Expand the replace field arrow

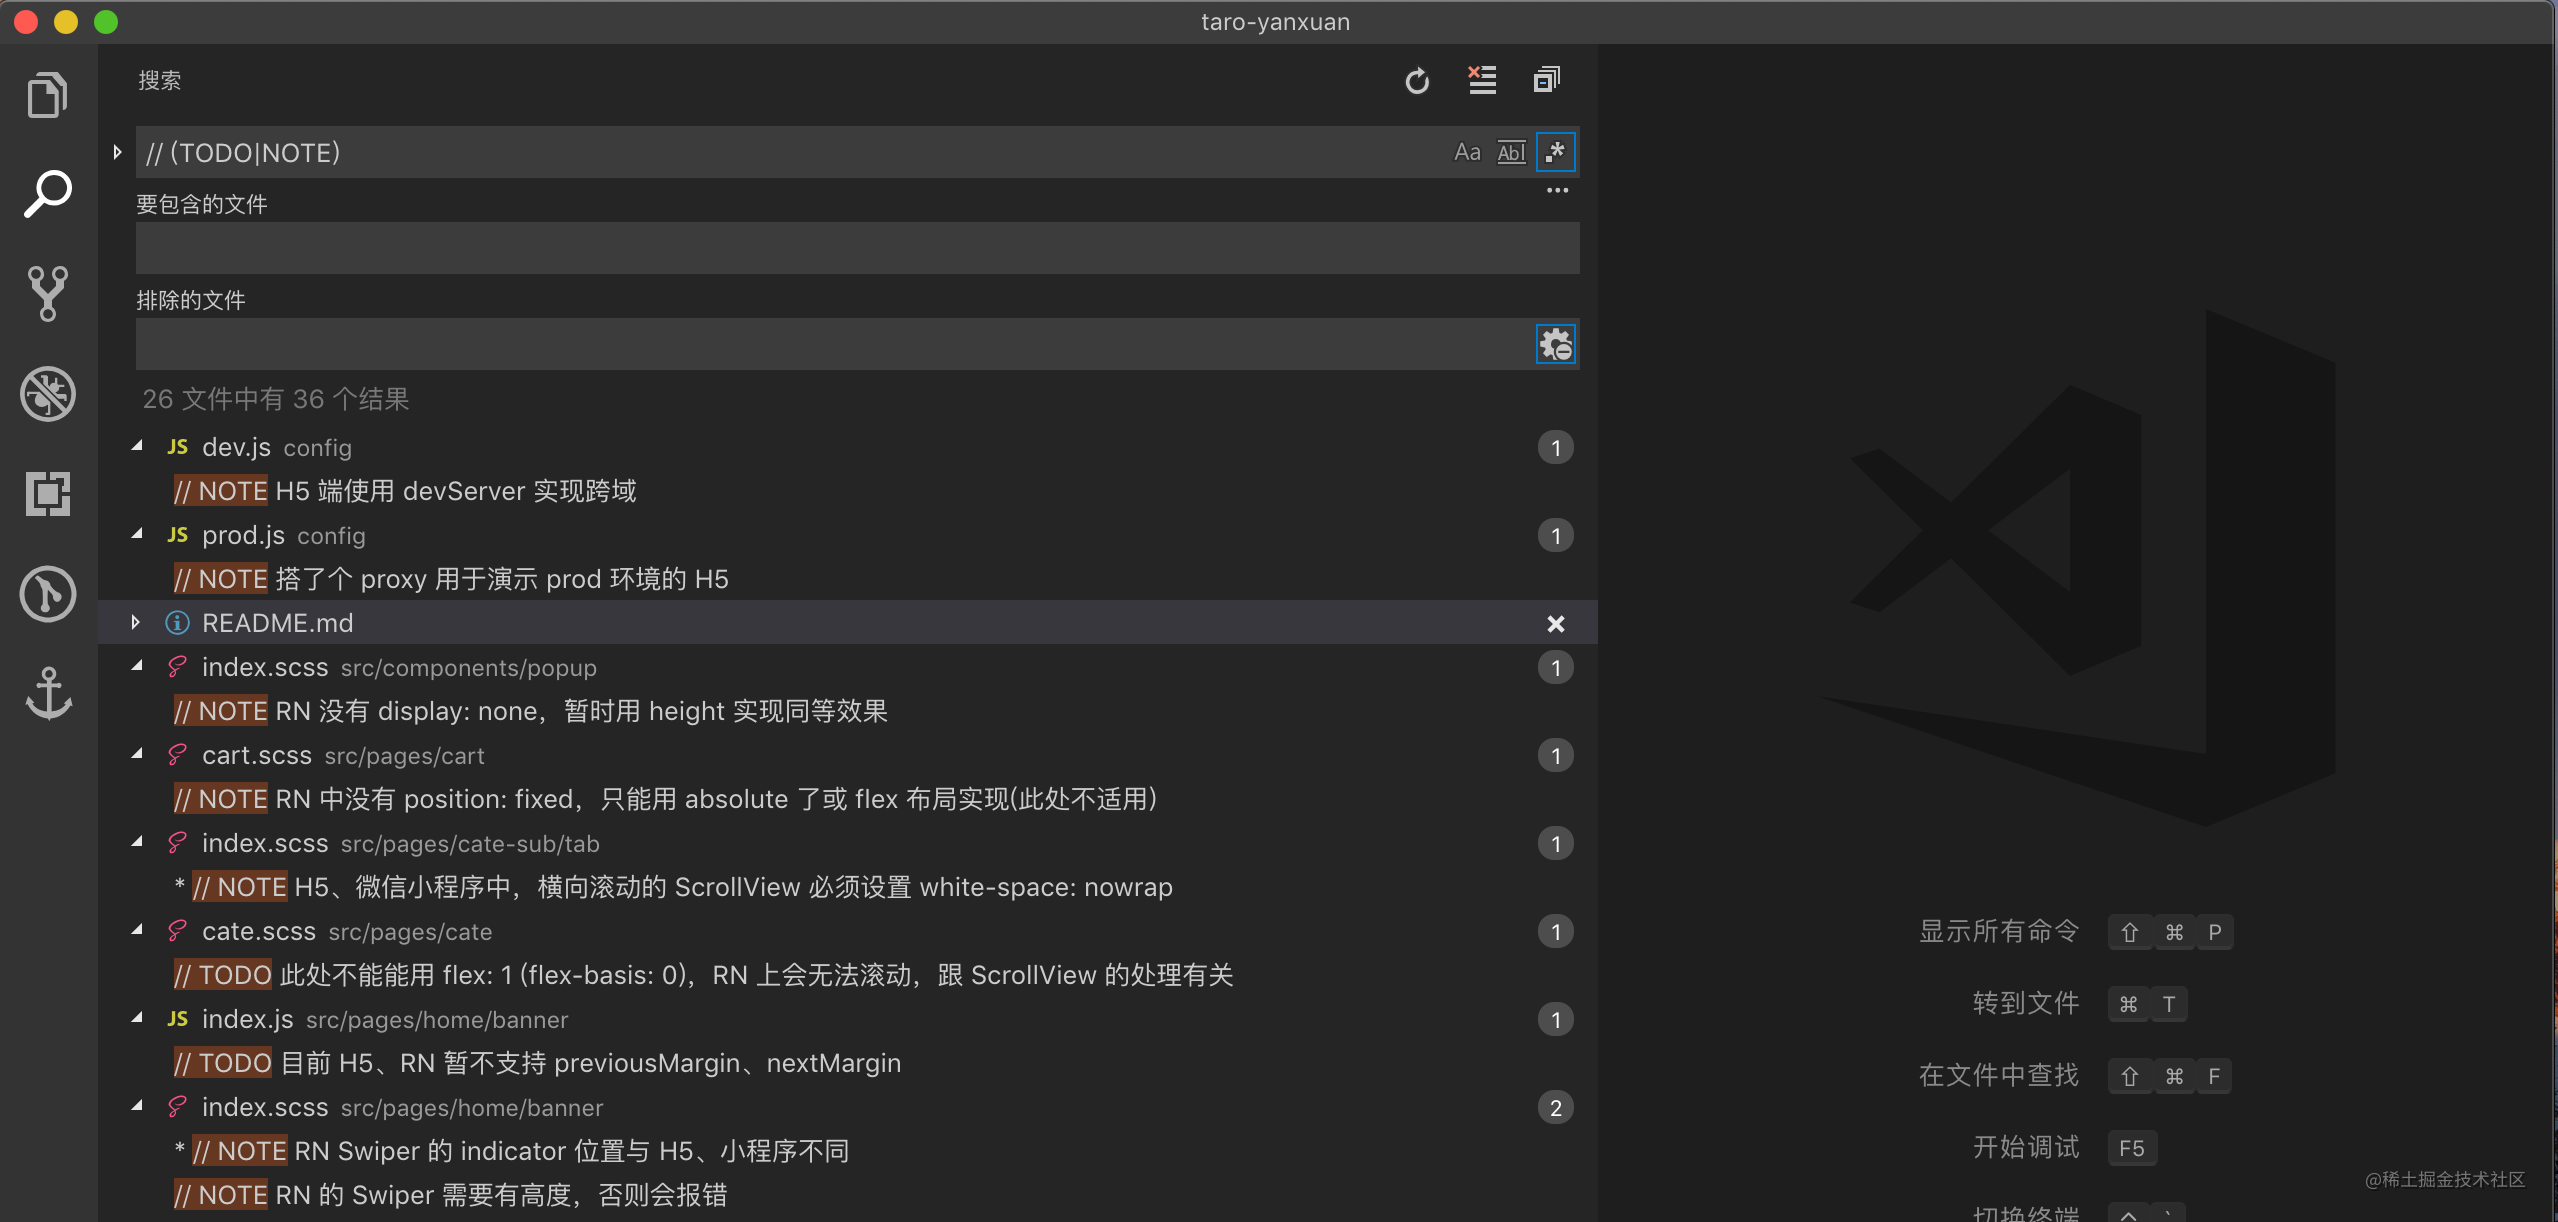click(x=117, y=152)
